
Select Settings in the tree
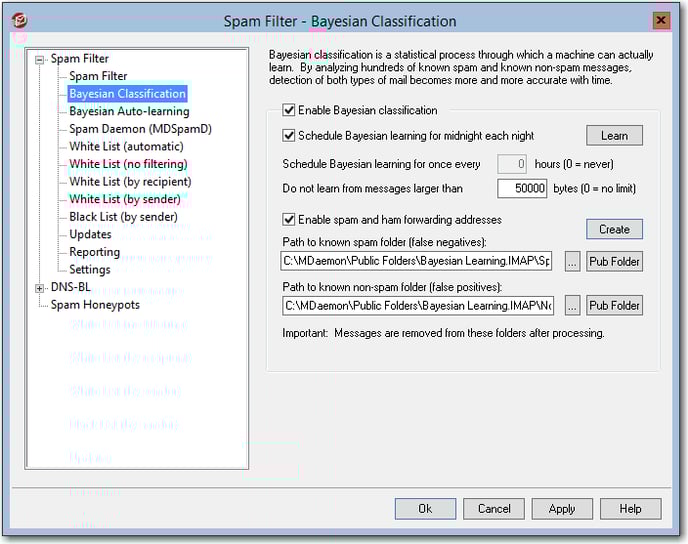[x=90, y=269]
